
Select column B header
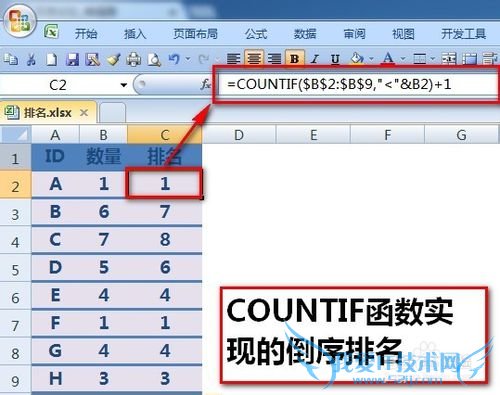[103, 135]
